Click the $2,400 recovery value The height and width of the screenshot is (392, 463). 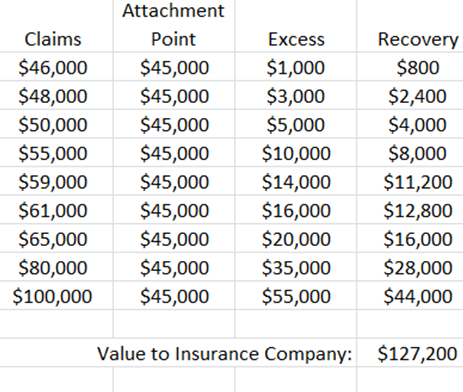[x=418, y=96]
